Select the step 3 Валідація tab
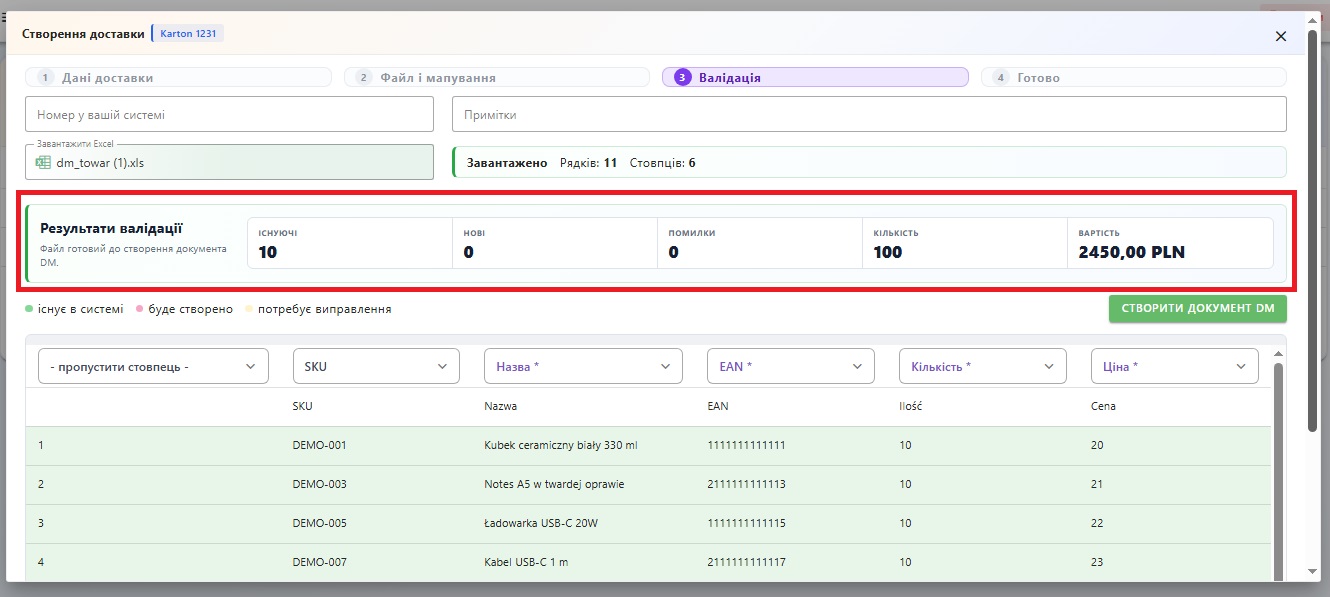The image size is (1330, 597). pos(815,77)
